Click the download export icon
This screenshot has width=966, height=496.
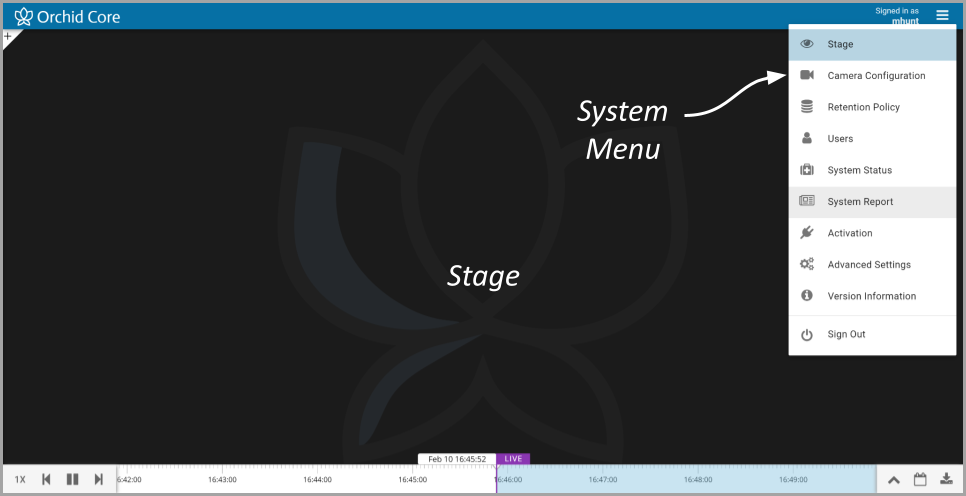click(946, 479)
